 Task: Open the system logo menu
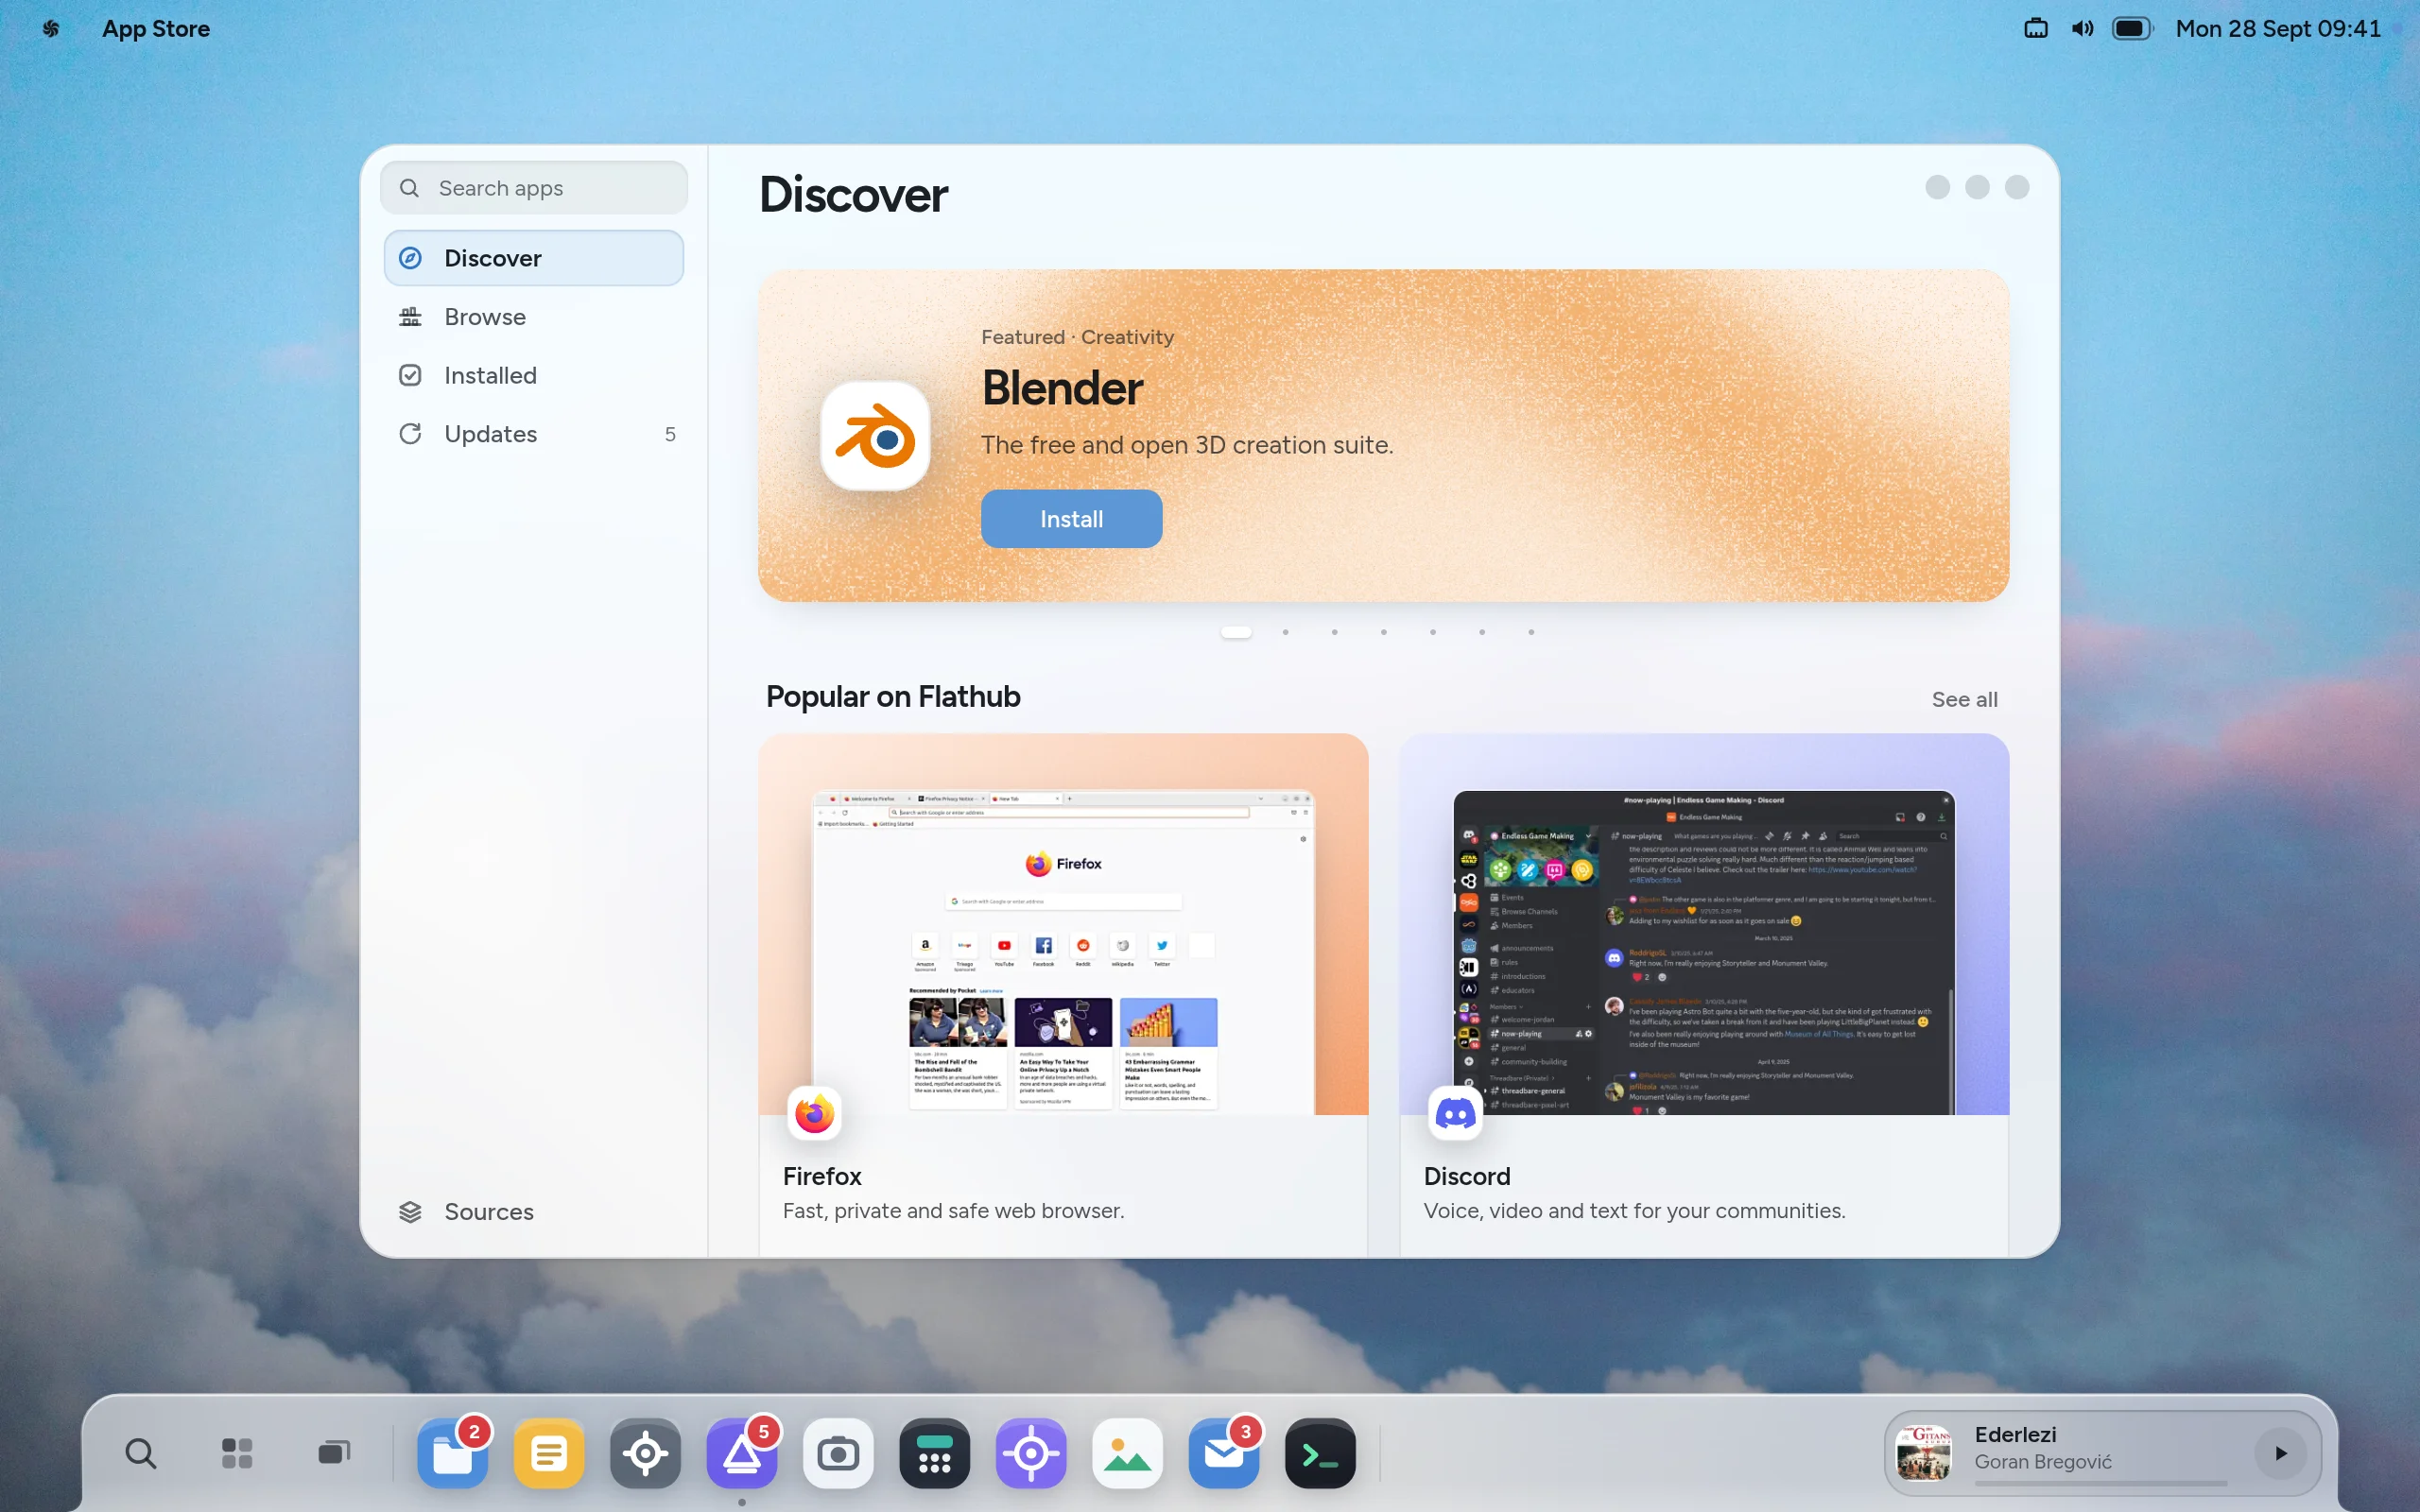pos(51,29)
